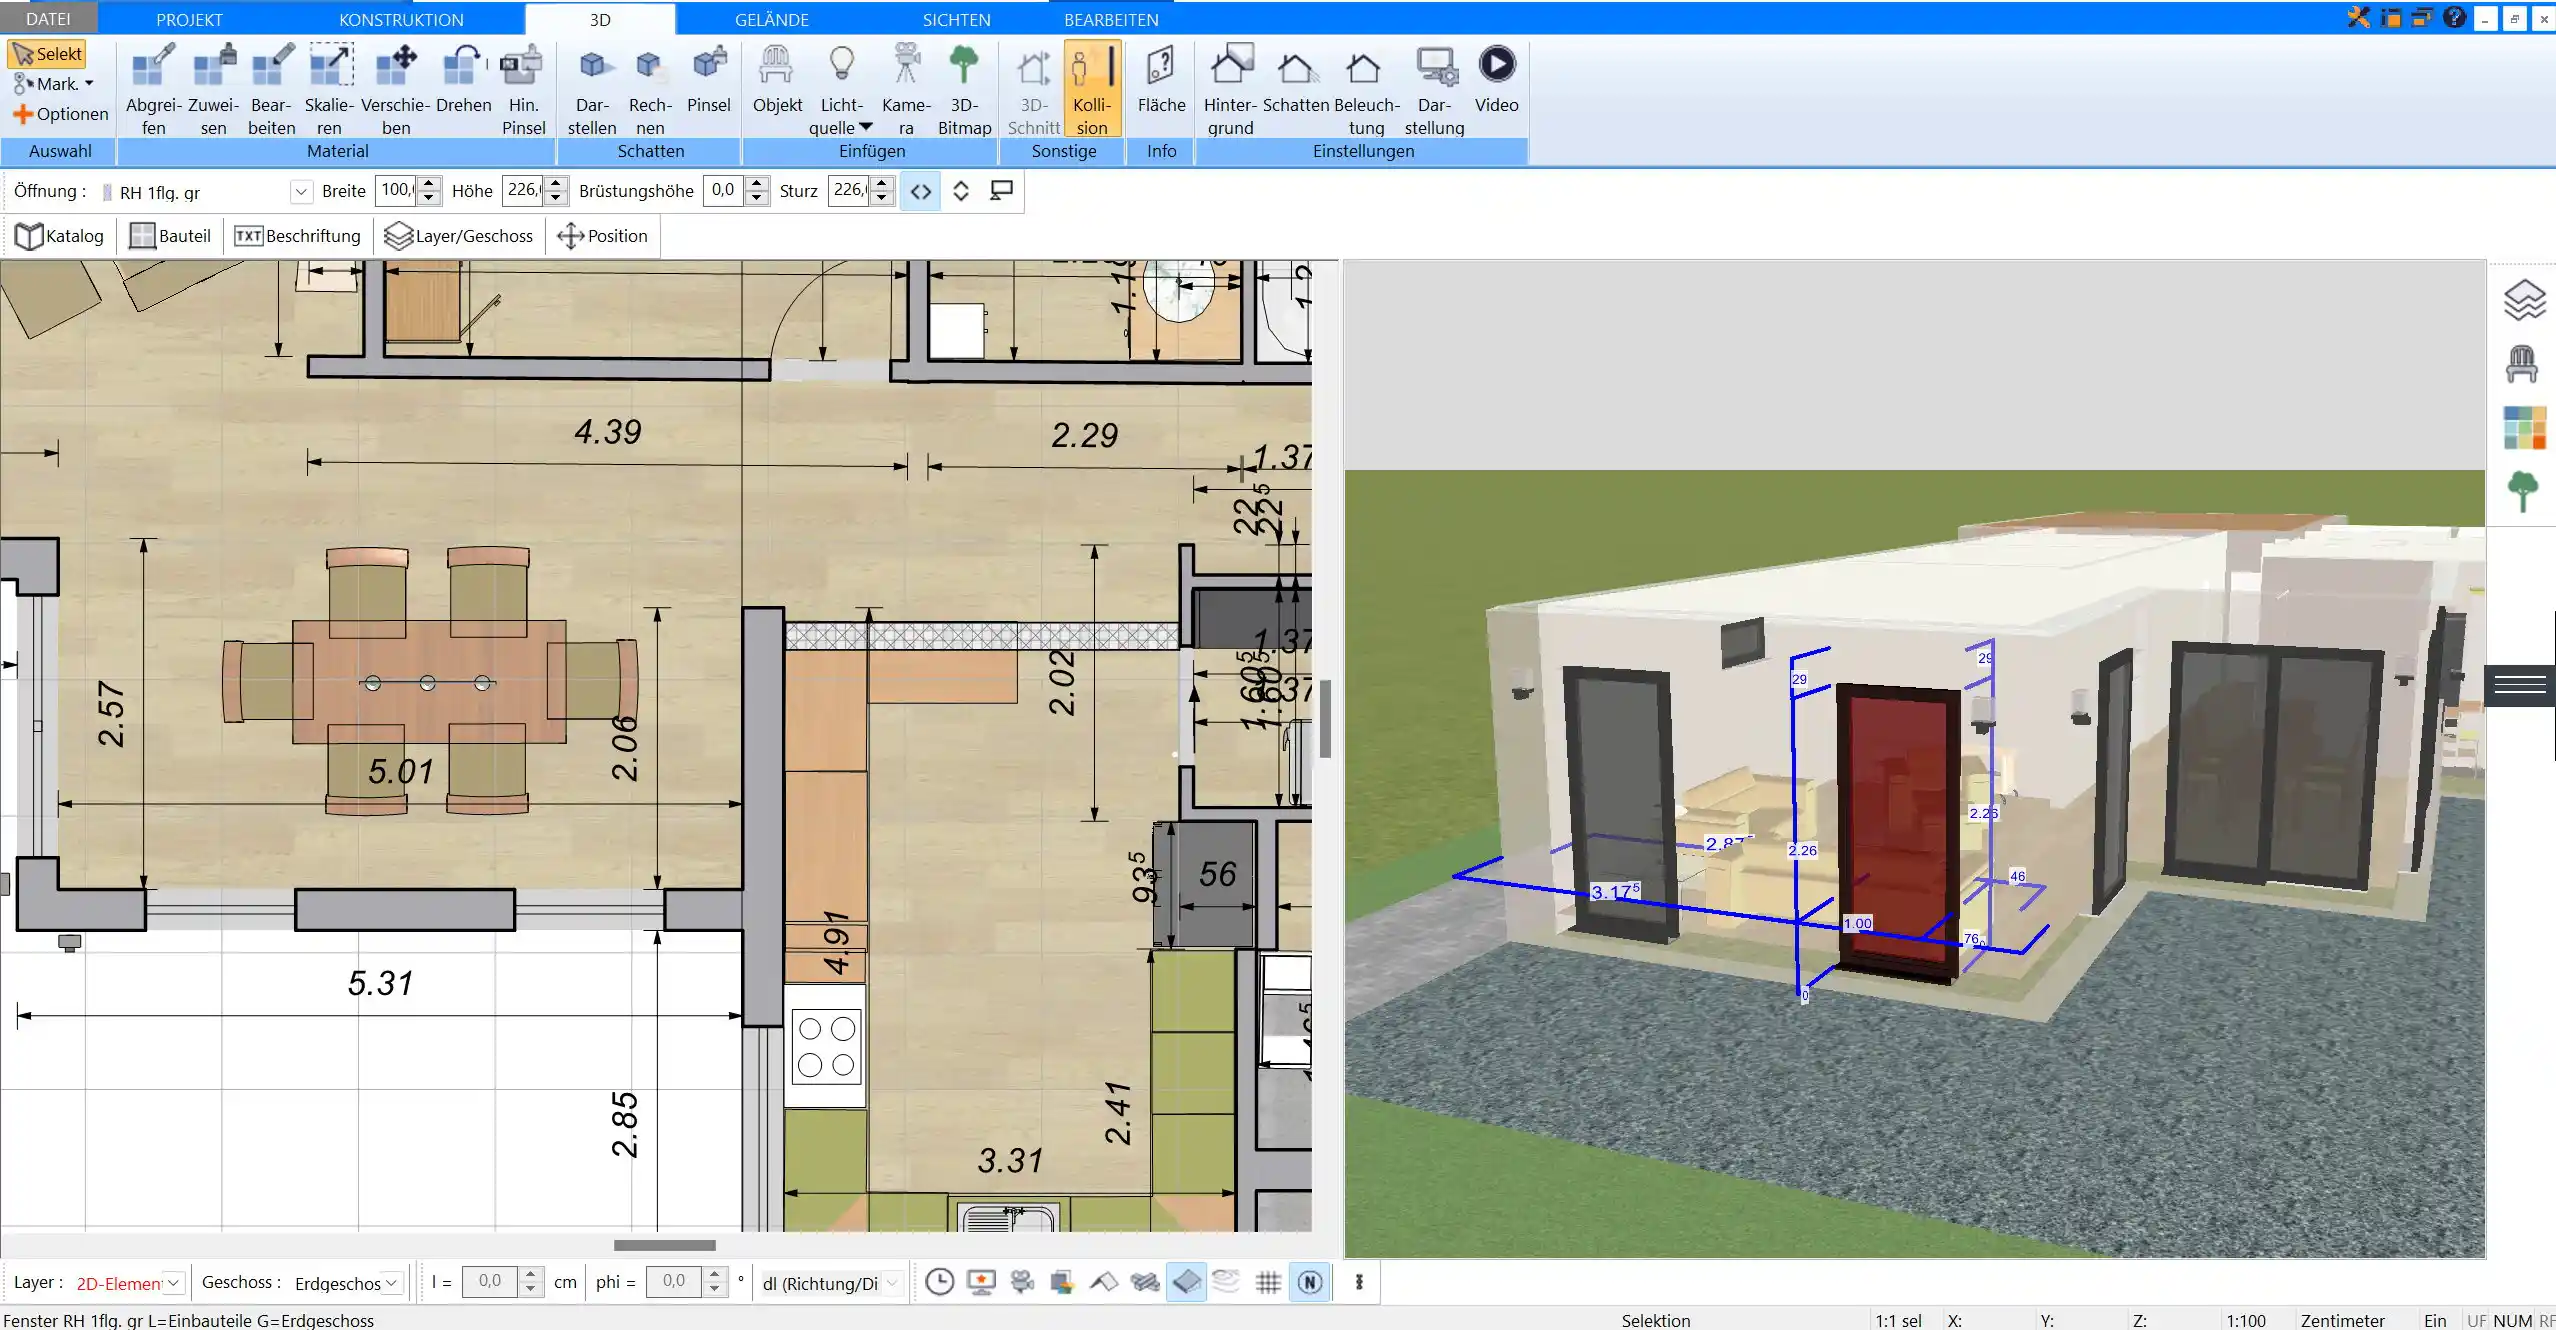The image size is (2556, 1330).
Task: Switch to the GELÄNDE ribbon tab
Action: pyautogui.click(x=773, y=19)
